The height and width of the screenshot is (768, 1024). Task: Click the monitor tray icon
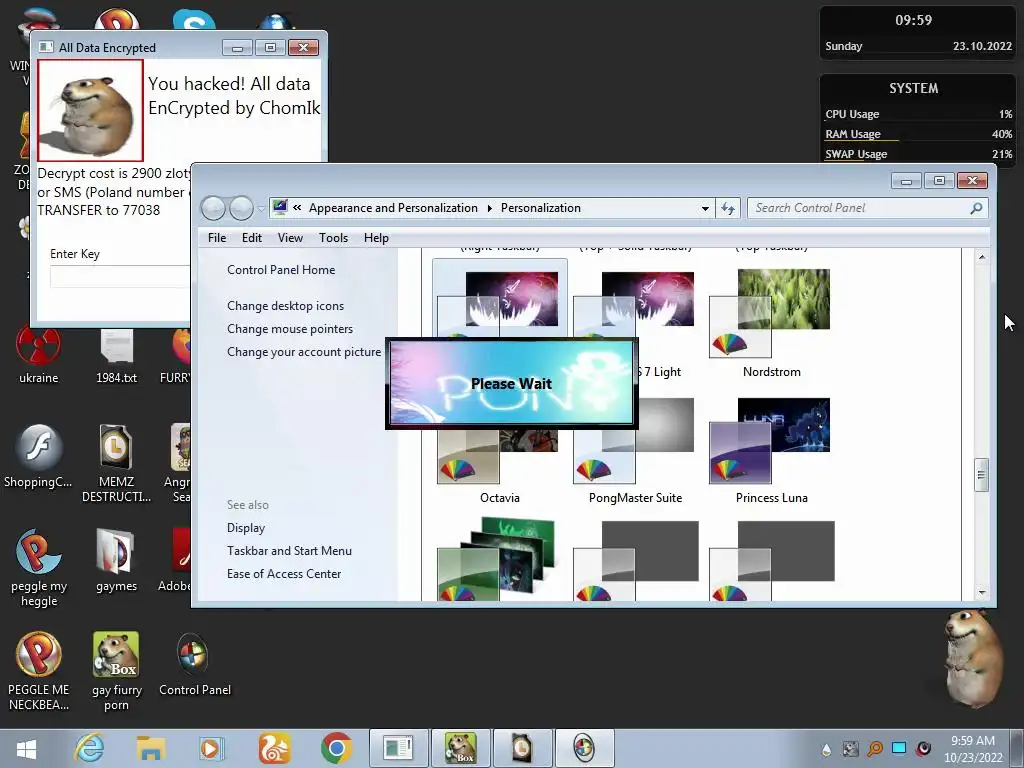pyautogui.click(x=899, y=748)
